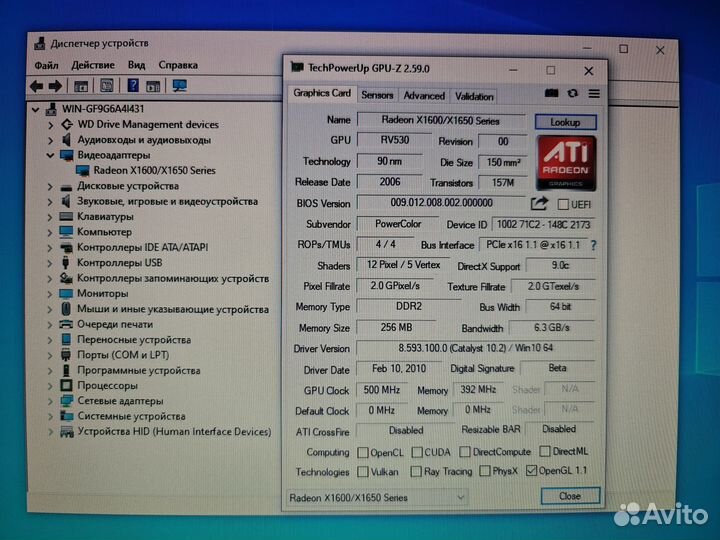Click the blue Help question mark toolbar icon

click(x=133, y=85)
